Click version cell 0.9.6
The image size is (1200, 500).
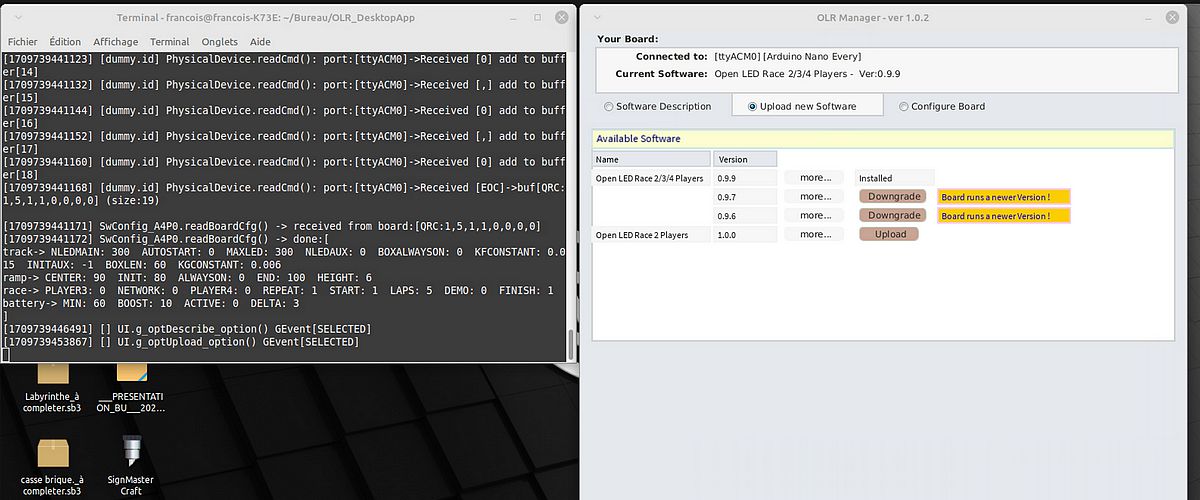pyautogui.click(x=745, y=216)
